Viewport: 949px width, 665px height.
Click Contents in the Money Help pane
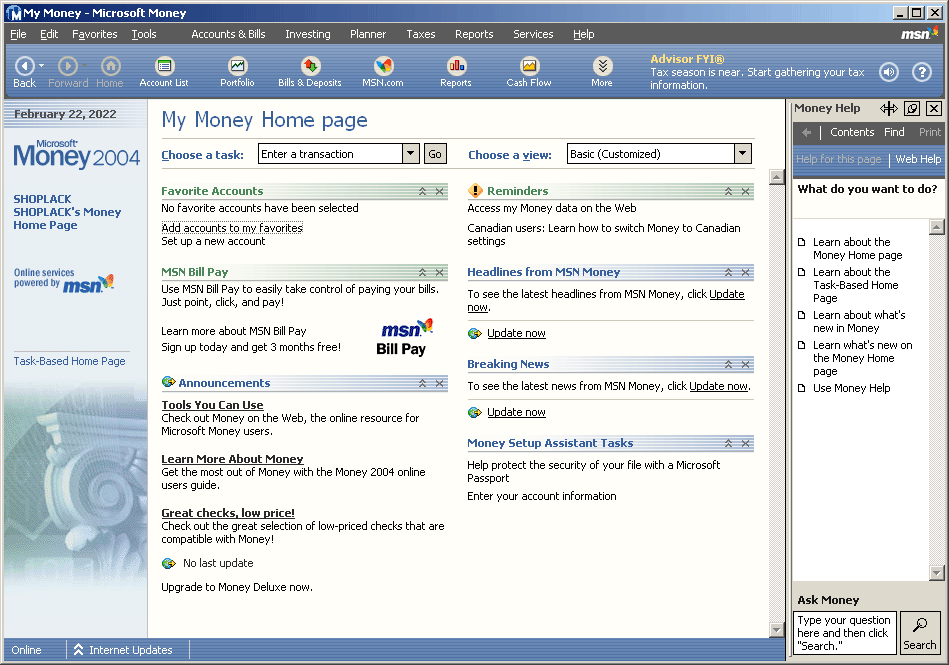[x=852, y=132]
